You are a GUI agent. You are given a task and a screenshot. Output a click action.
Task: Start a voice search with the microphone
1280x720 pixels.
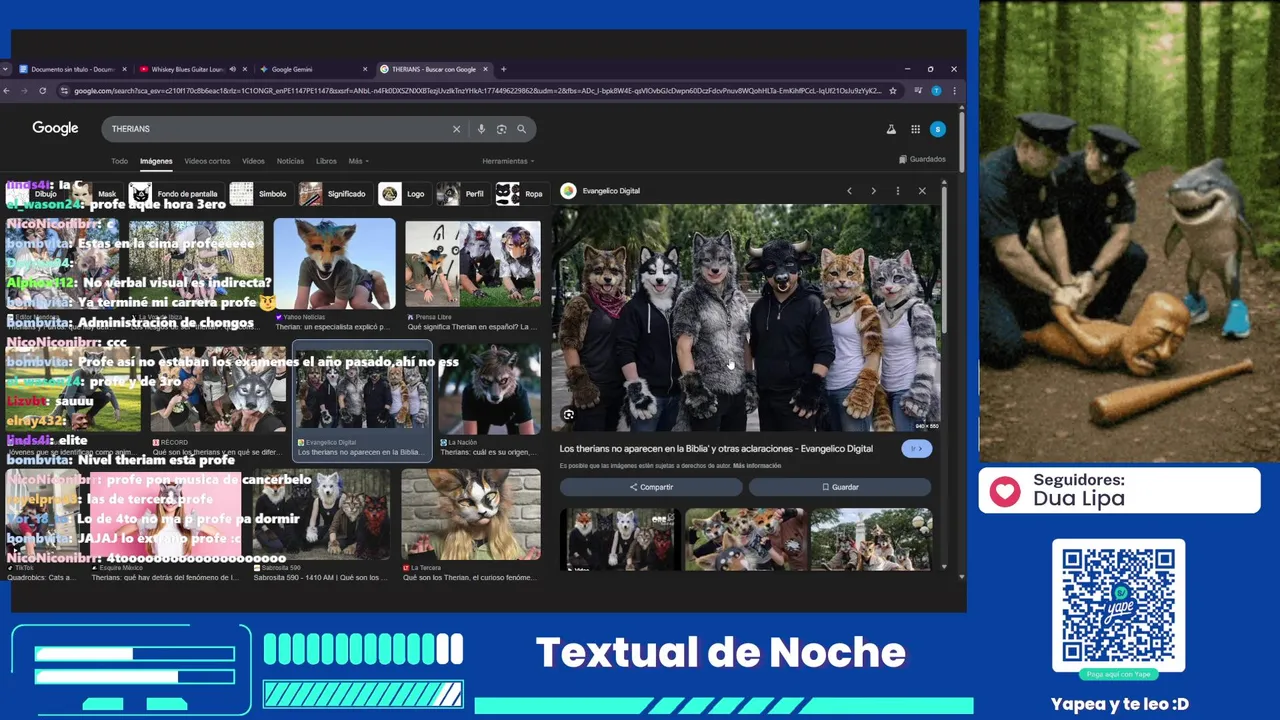tap(481, 129)
